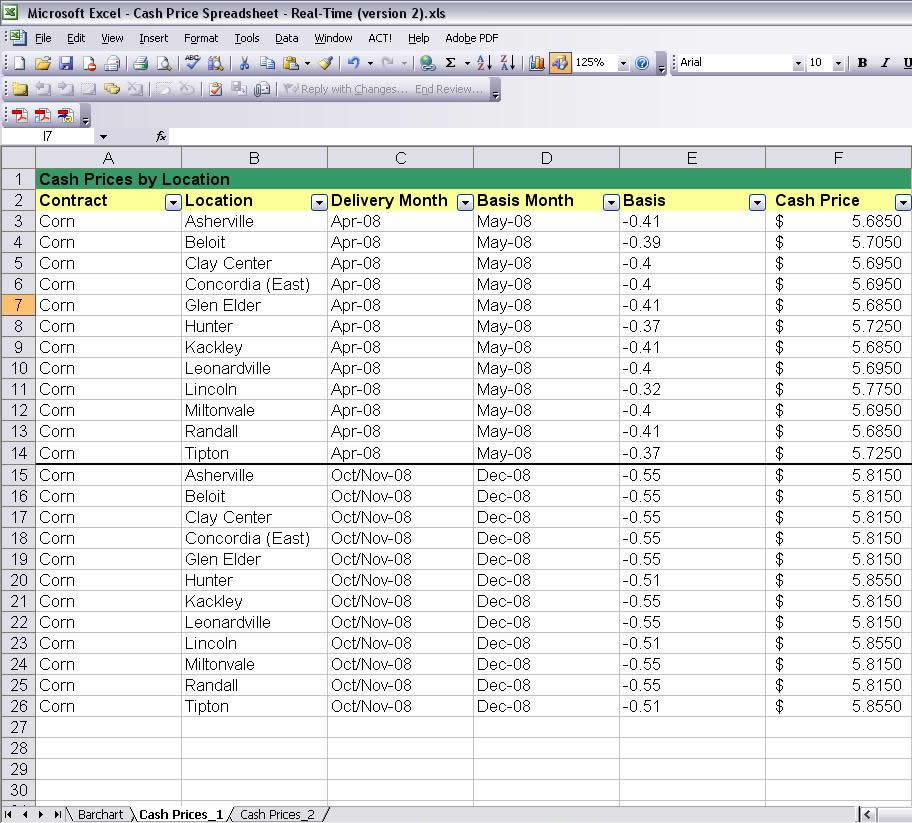The width and height of the screenshot is (912, 823).
Task: Open the Data menu
Action: click(x=286, y=38)
